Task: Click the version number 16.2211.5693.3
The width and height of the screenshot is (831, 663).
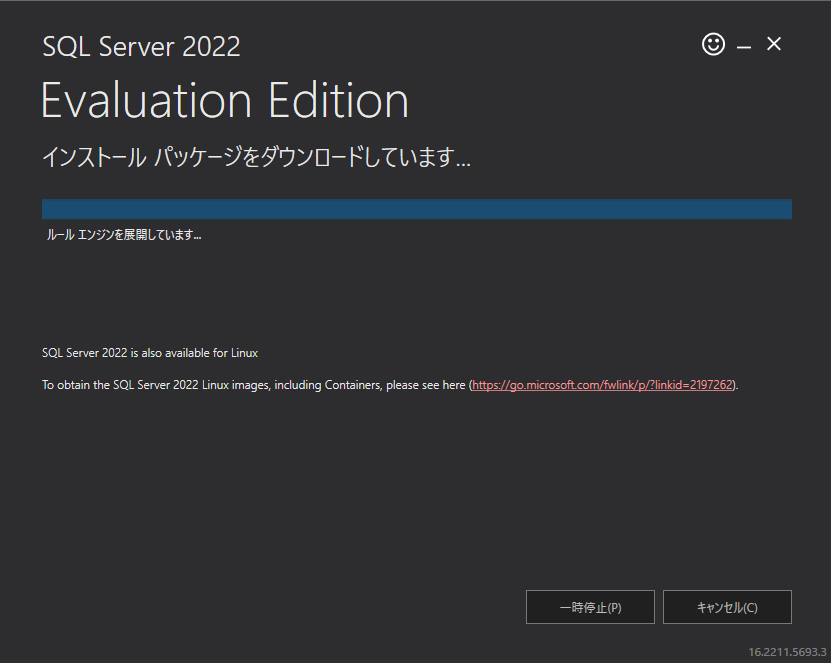Action: [787, 652]
